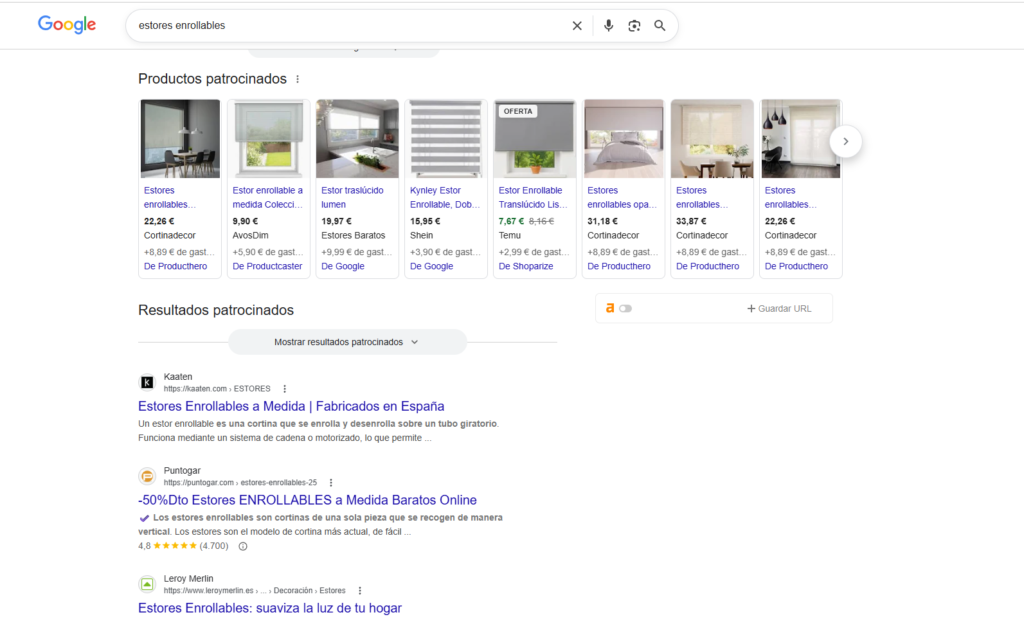Clear the search box with the X icon
The image size is (1024, 617).
(577, 26)
